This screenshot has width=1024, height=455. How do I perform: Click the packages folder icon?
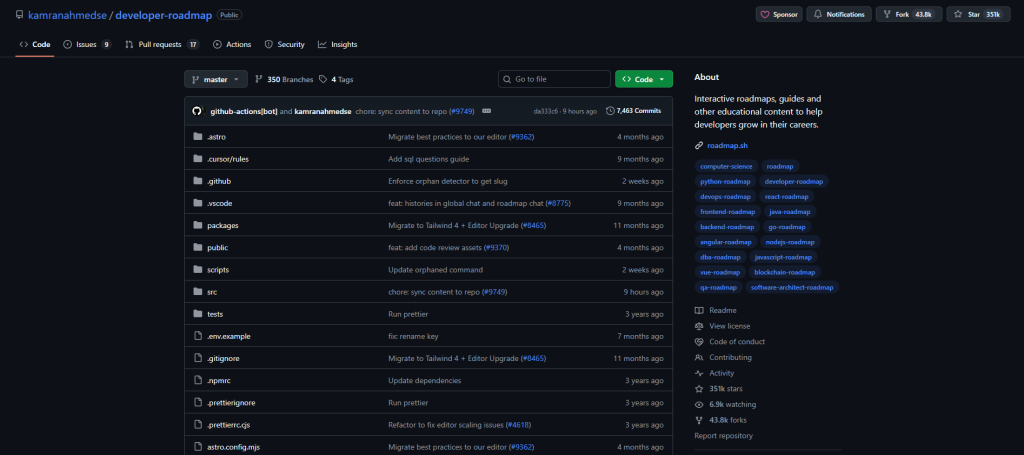(198, 225)
